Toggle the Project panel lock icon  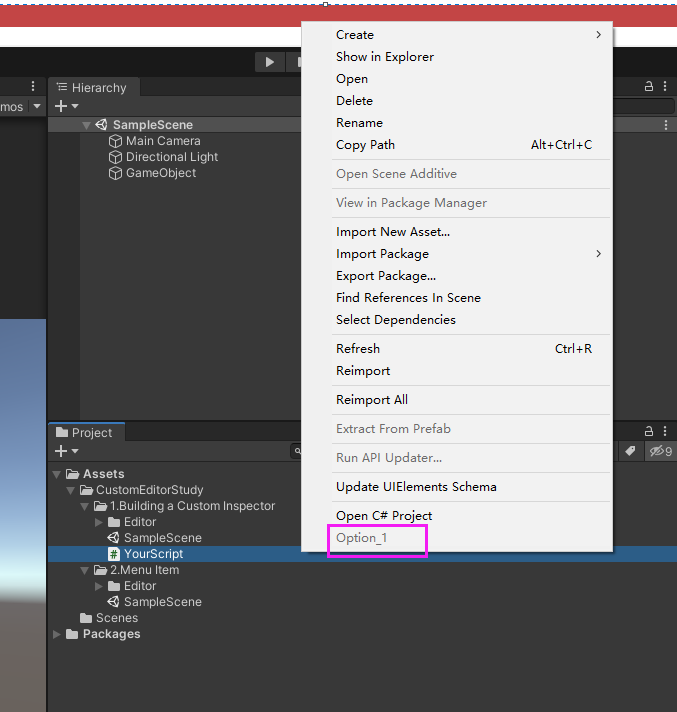649,431
